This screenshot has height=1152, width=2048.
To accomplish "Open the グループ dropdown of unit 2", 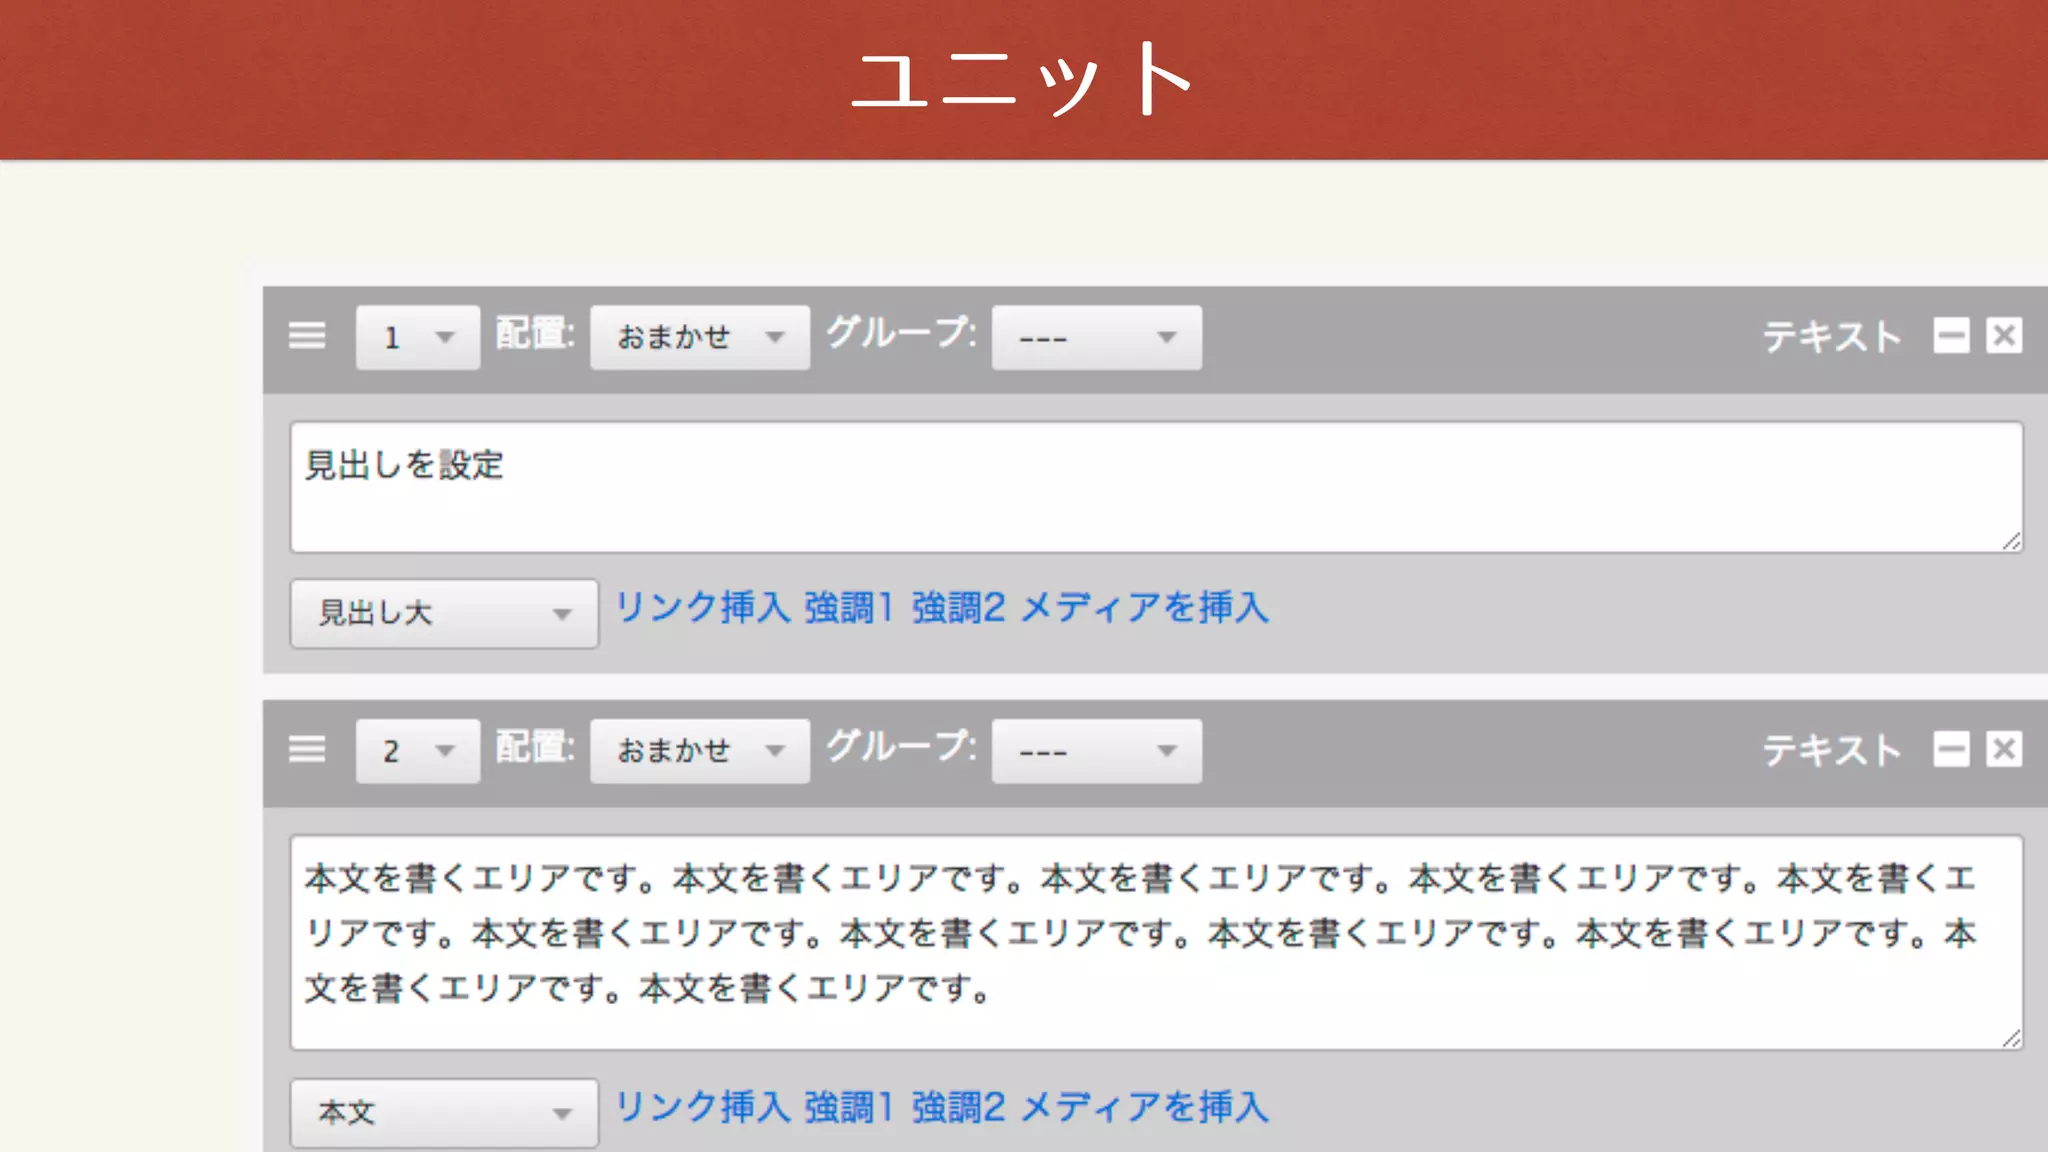I will (1097, 751).
